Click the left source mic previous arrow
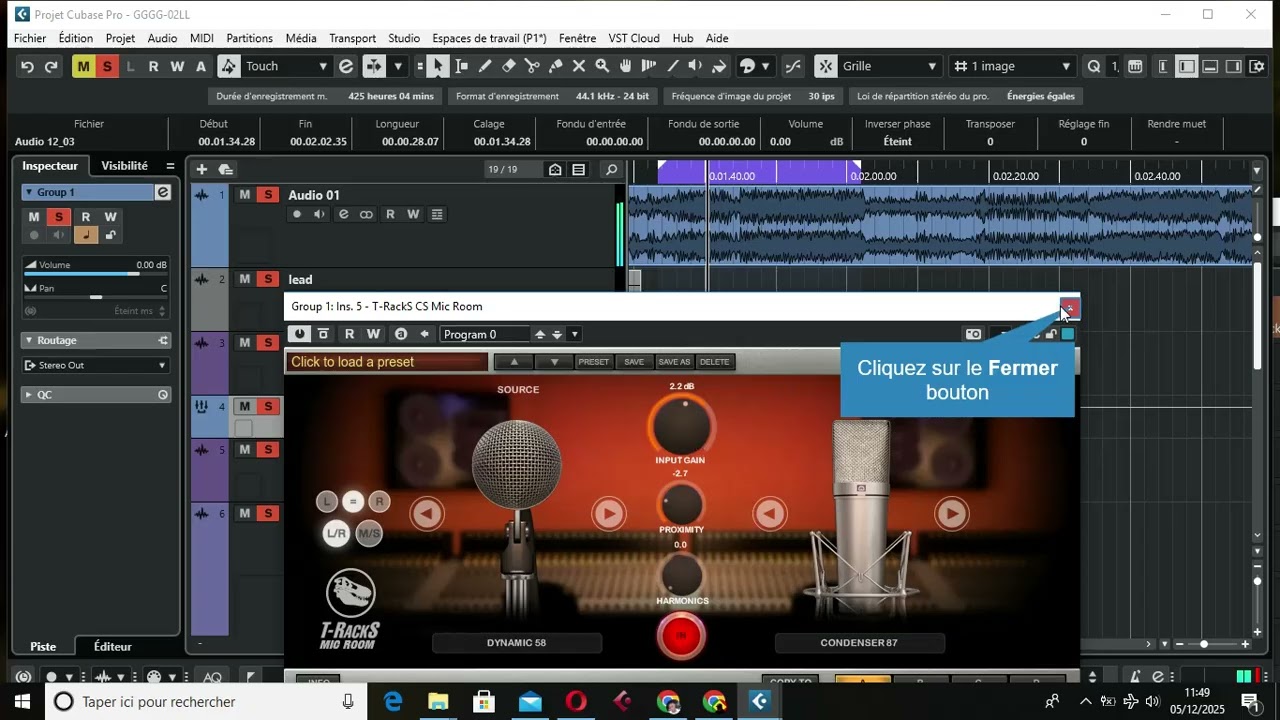Image resolution: width=1280 pixels, height=720 pixels. click(427, 514)
